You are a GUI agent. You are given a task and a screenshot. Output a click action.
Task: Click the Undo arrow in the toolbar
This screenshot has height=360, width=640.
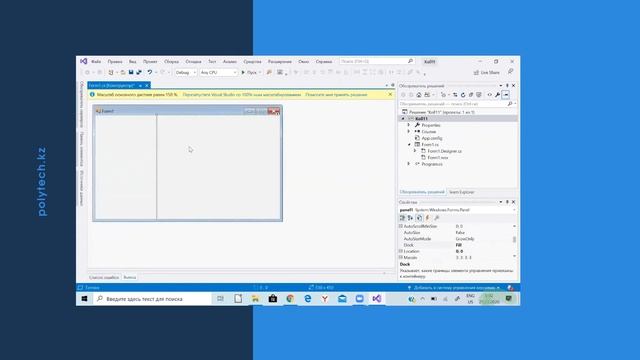click(150, 72)
